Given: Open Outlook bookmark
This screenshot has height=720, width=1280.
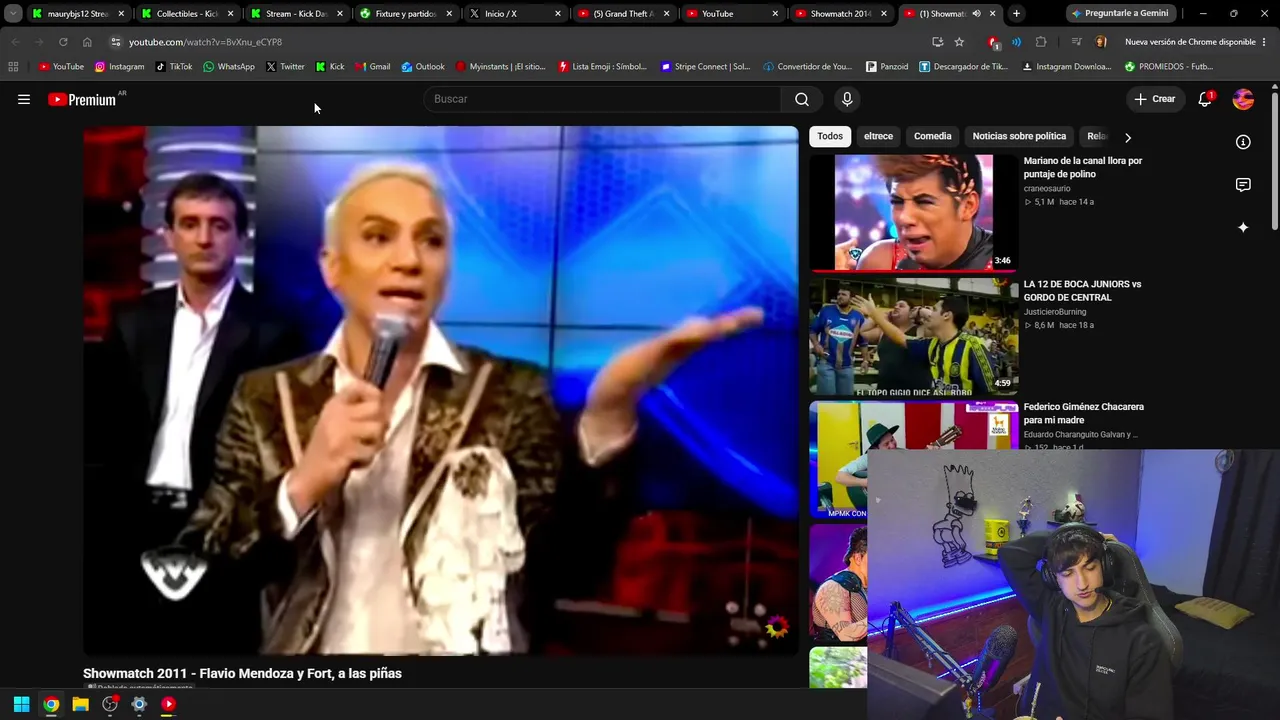Looking at the screenshot, I should pos(423,67).
